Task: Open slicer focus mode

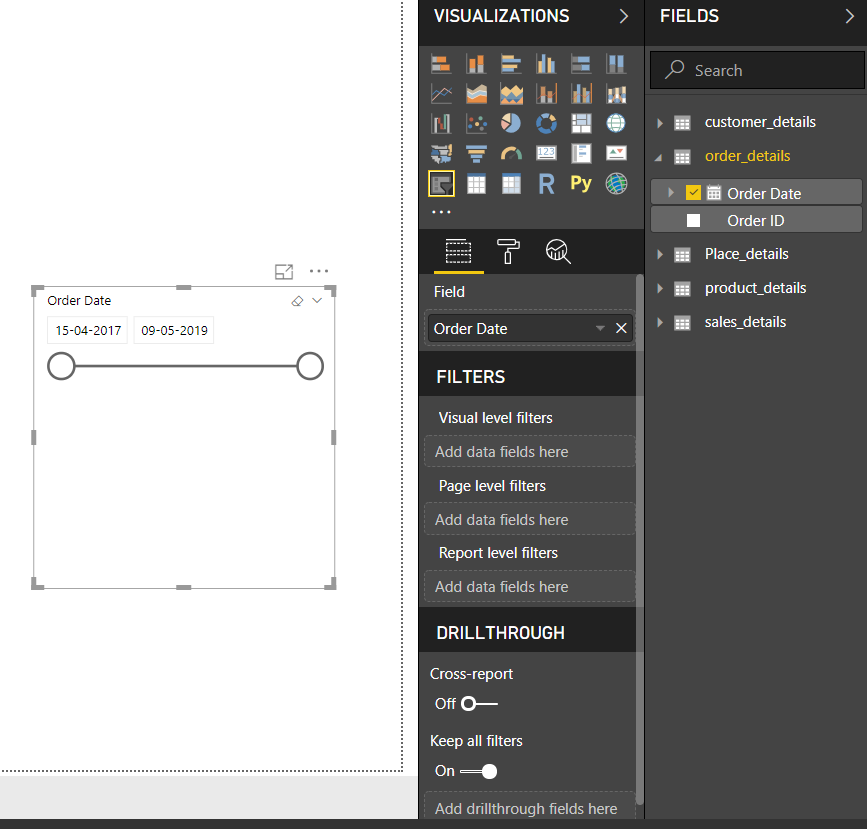Action: click(284, 272)
